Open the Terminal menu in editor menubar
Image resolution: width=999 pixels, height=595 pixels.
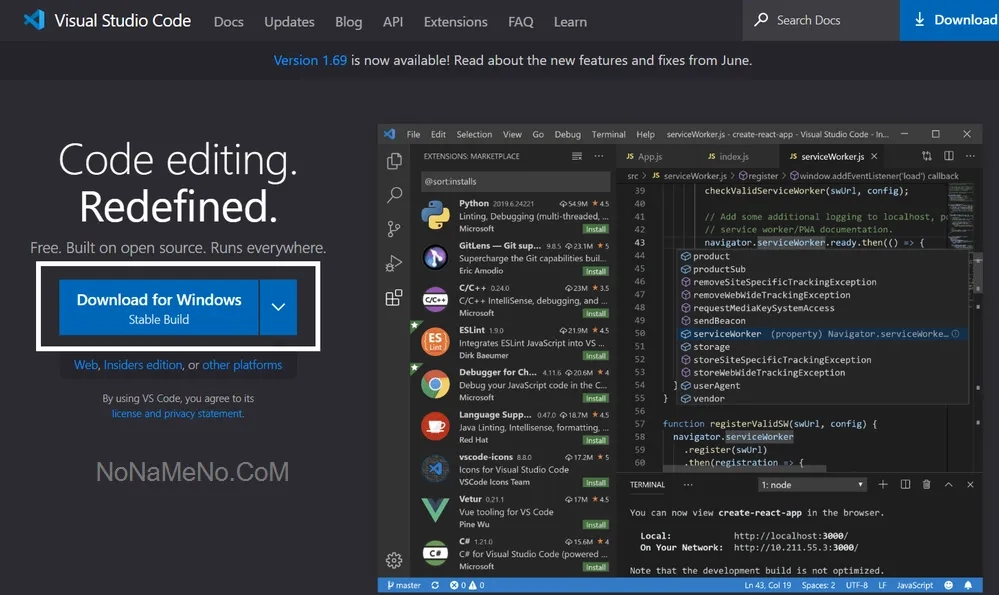coord(608,134)
